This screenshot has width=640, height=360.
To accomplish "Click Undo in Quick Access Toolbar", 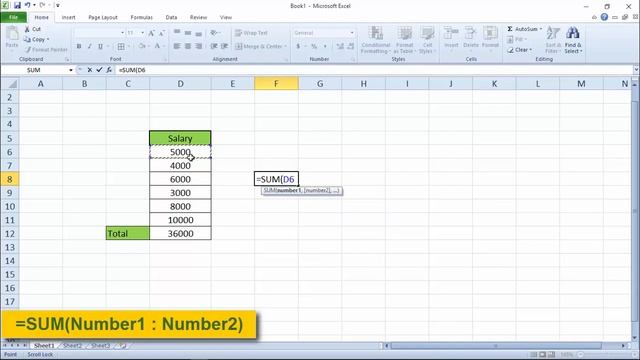I will 27,5.
